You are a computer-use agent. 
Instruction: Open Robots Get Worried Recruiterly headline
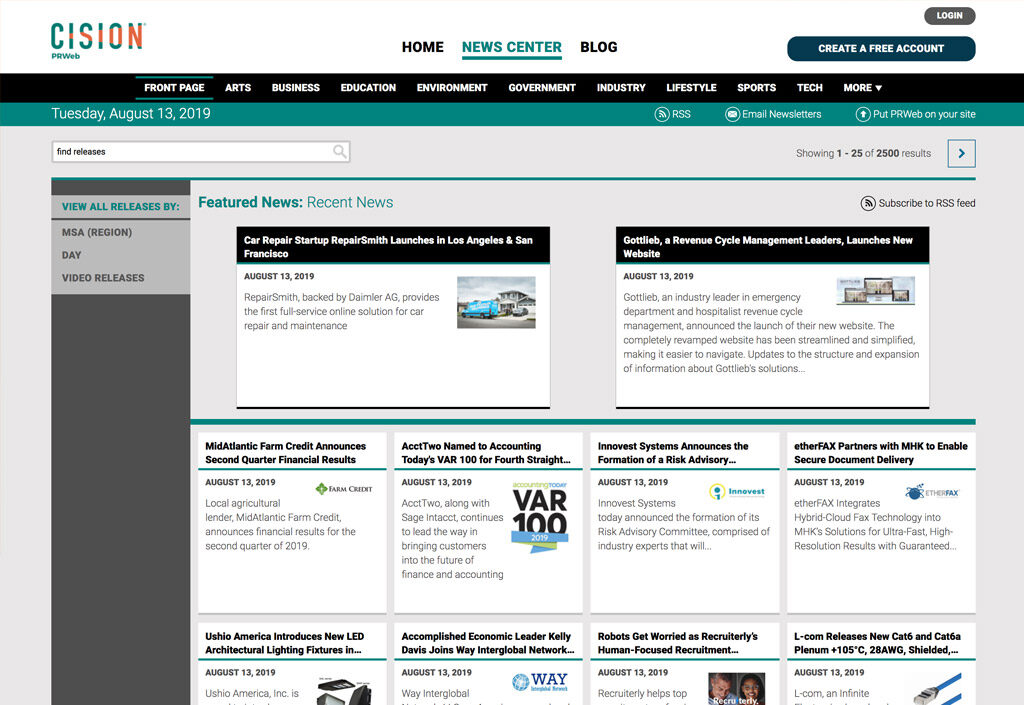pyautogui.click(x=678, y=643)
